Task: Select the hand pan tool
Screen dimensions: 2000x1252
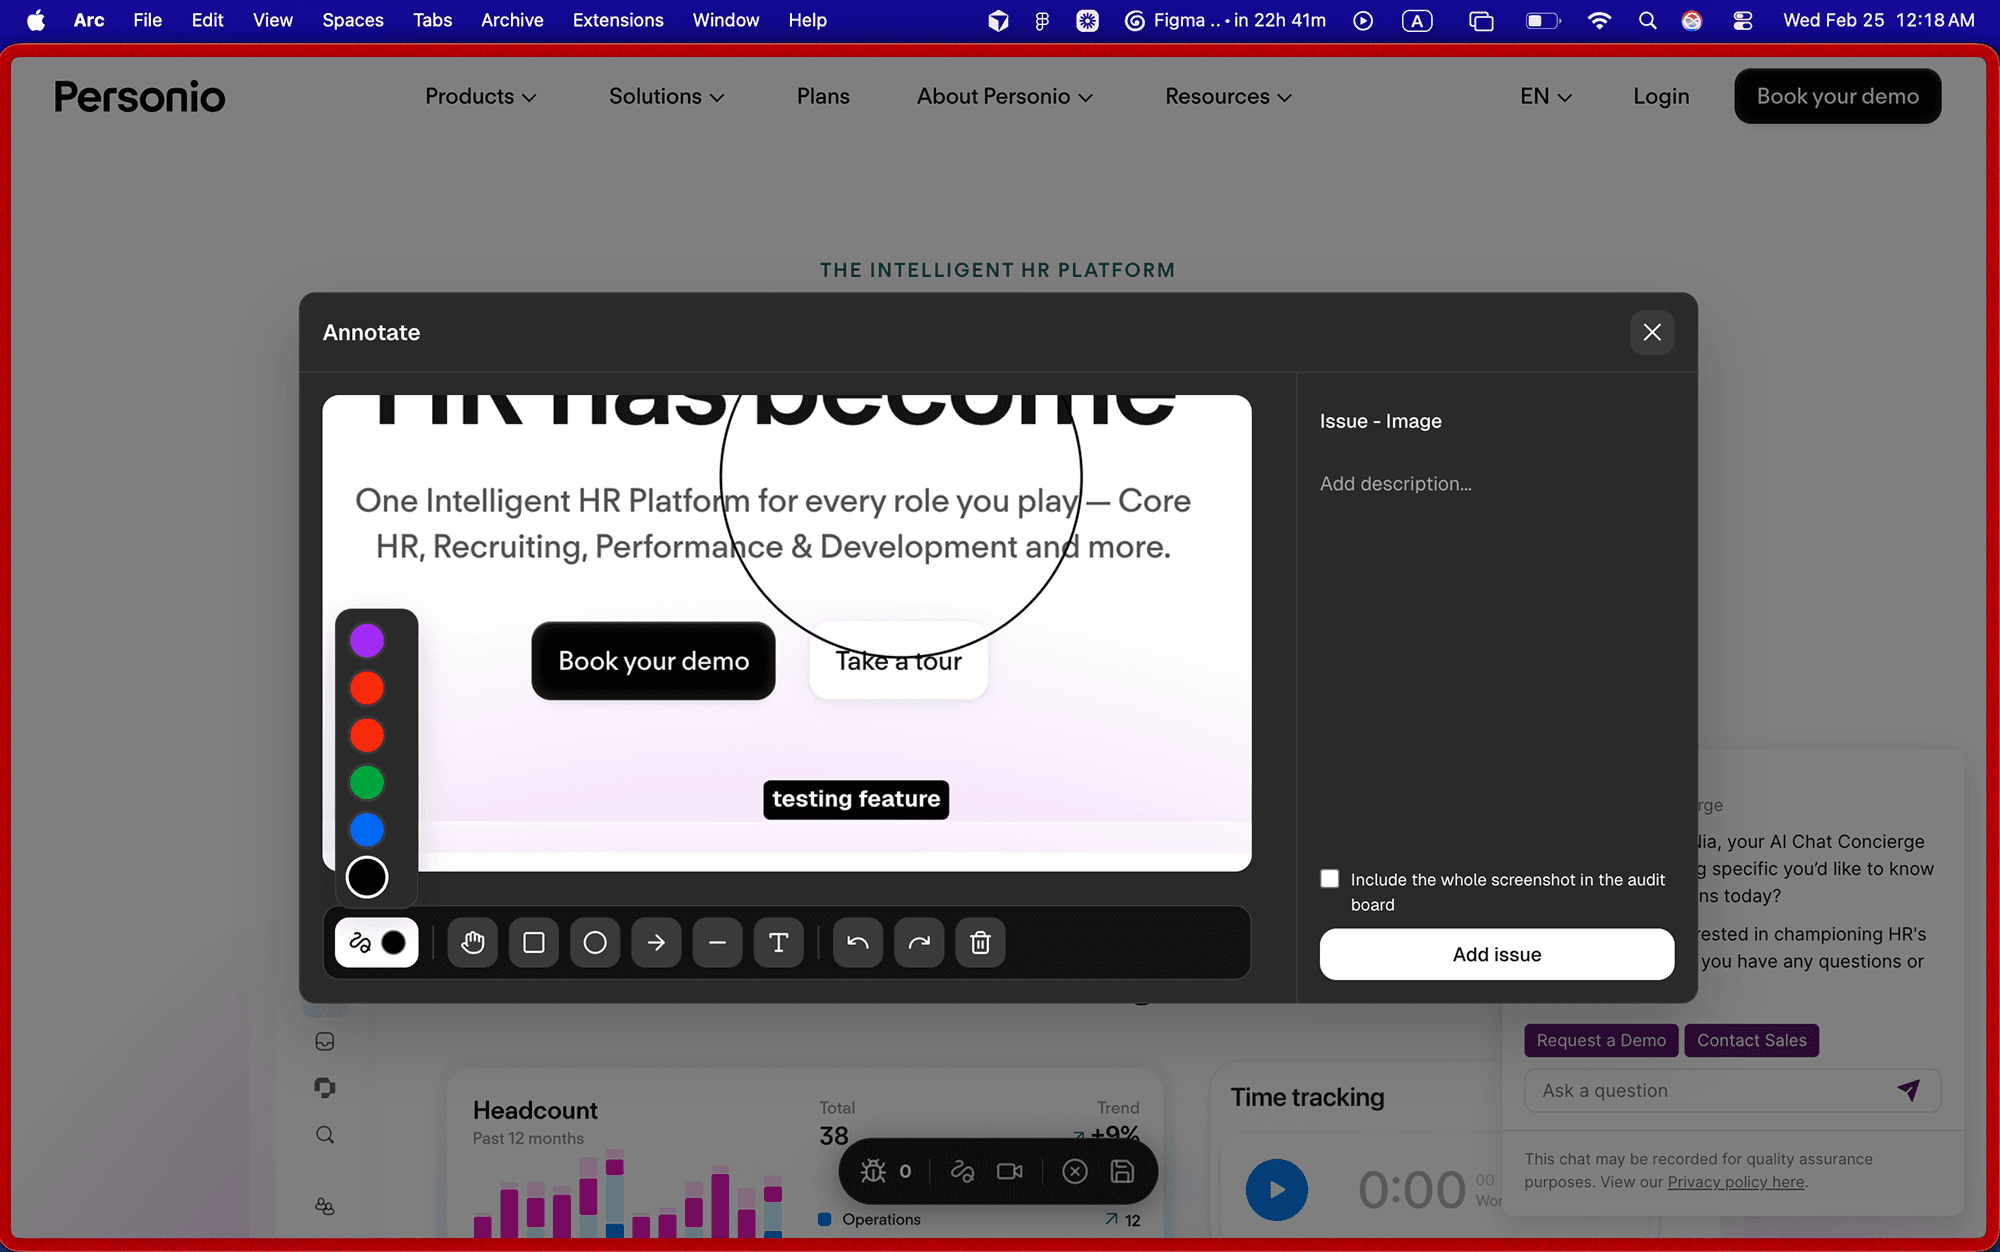Action: [x=473, y=942]
